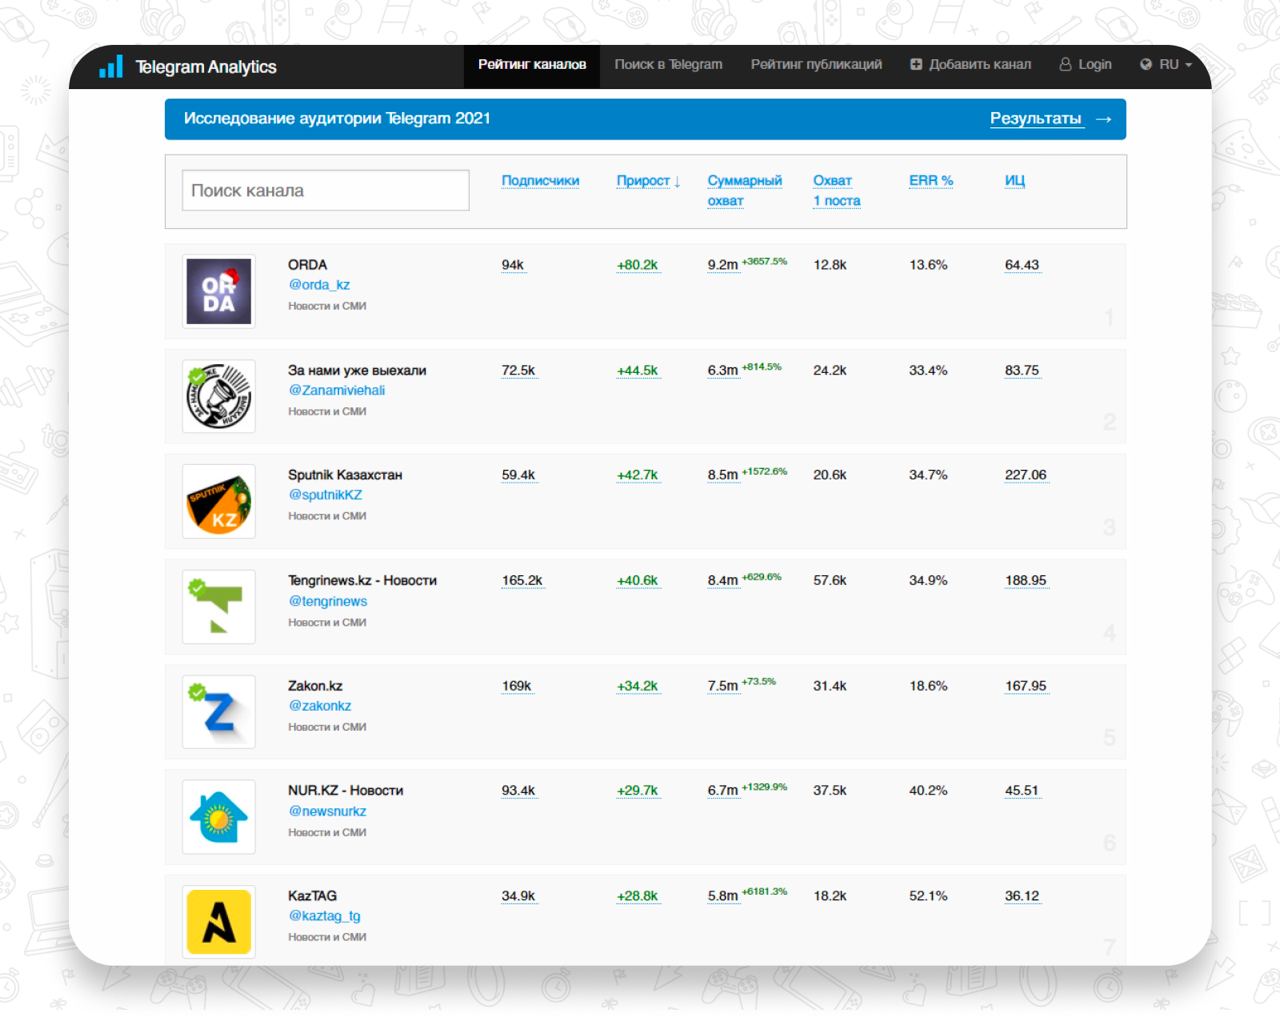Click total reach value 9.2m
This screenshot has width=1280, height=1022.
(723, 265)
